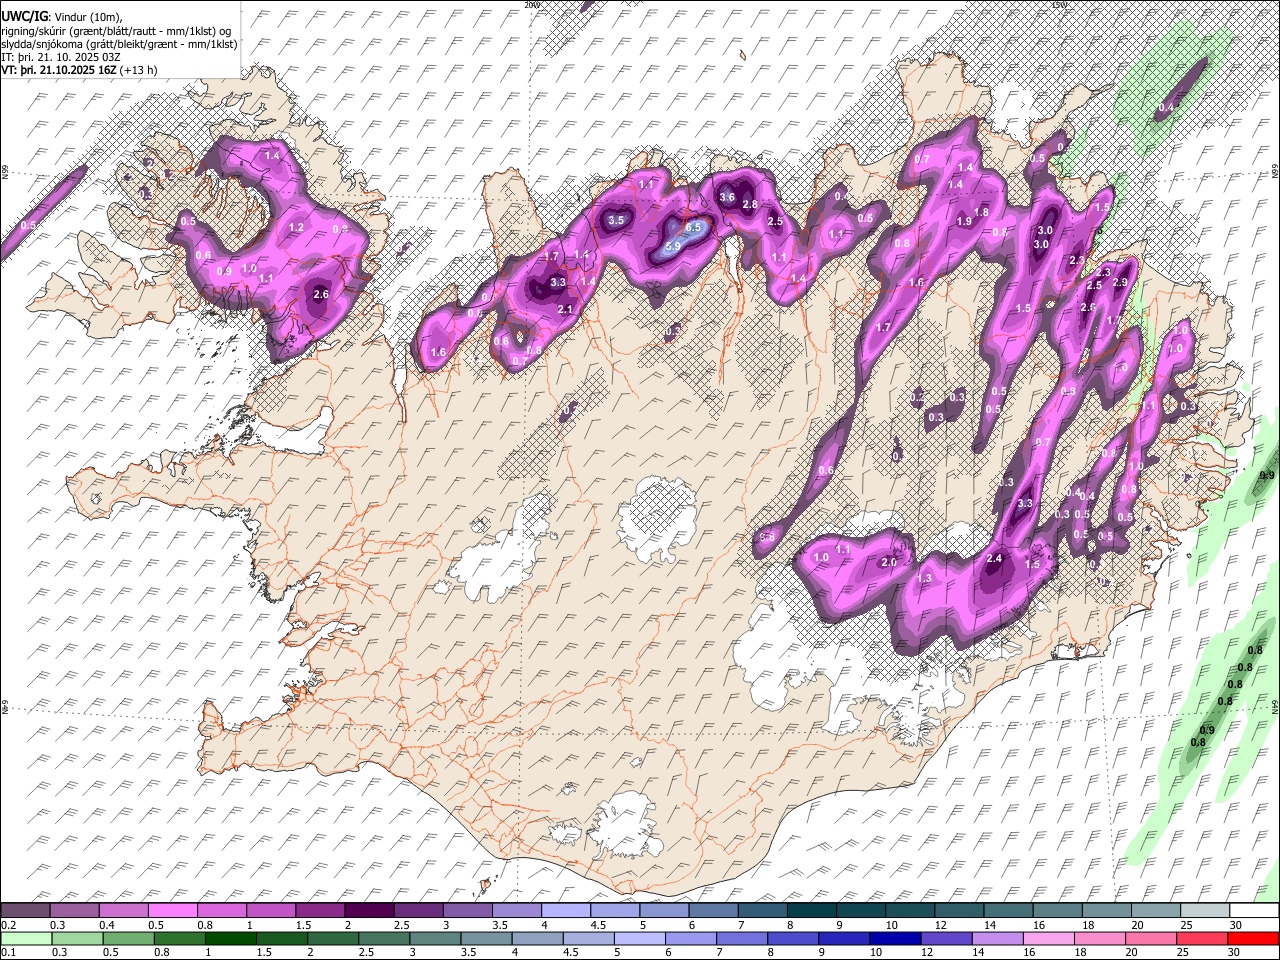
Task: Click the 'VT: þri. 21.10.2025 16Z' line
Action: click(x=59, y=70)
